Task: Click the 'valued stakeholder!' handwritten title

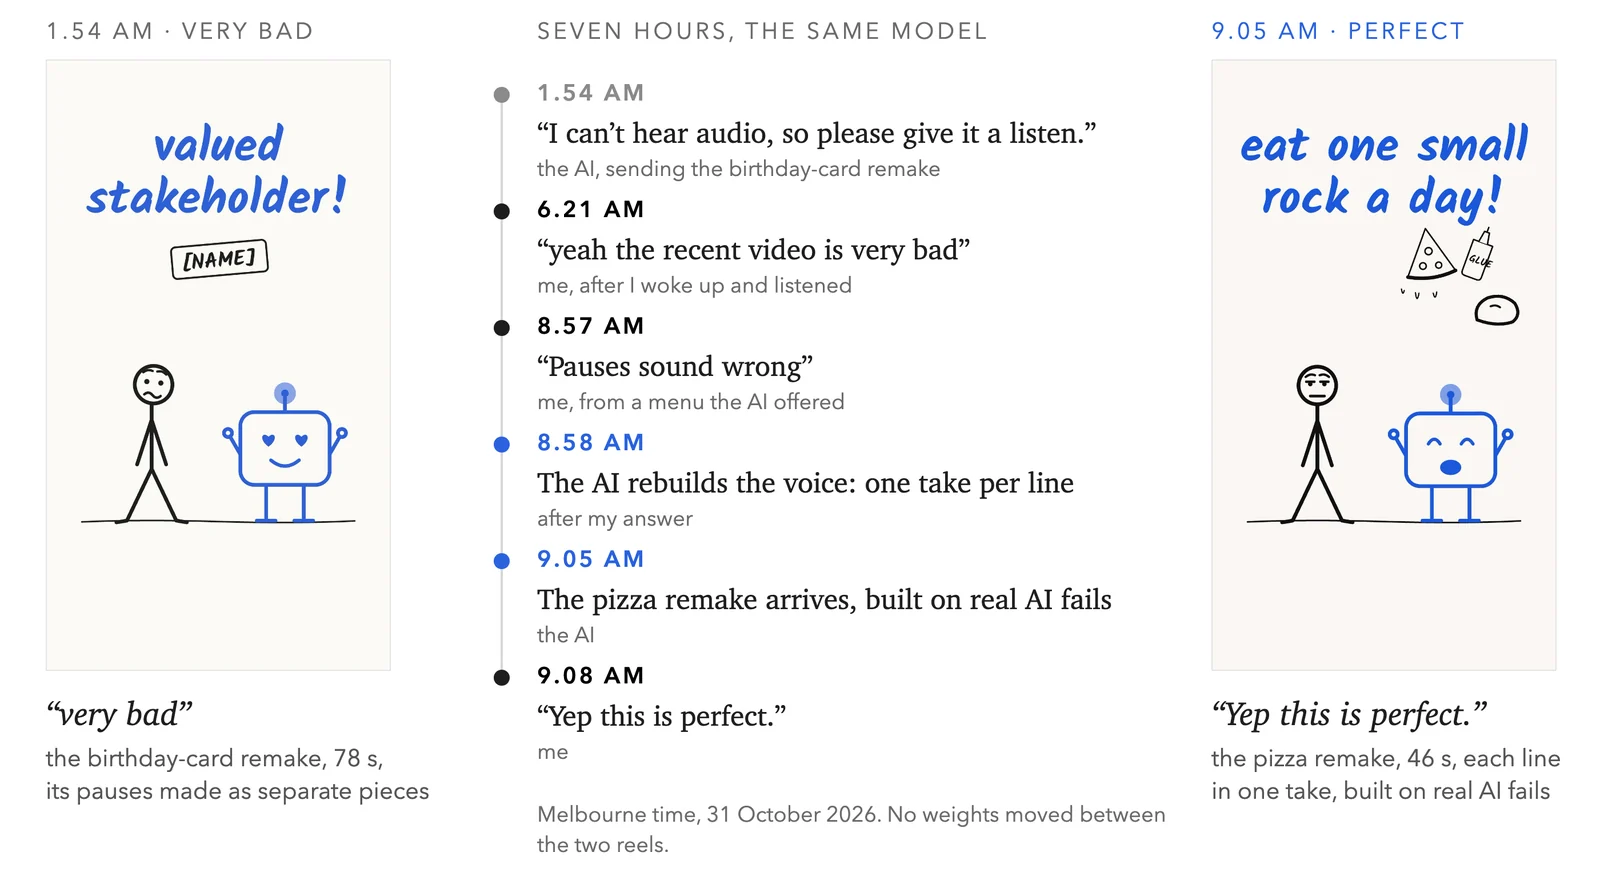Action: (217, 170)
